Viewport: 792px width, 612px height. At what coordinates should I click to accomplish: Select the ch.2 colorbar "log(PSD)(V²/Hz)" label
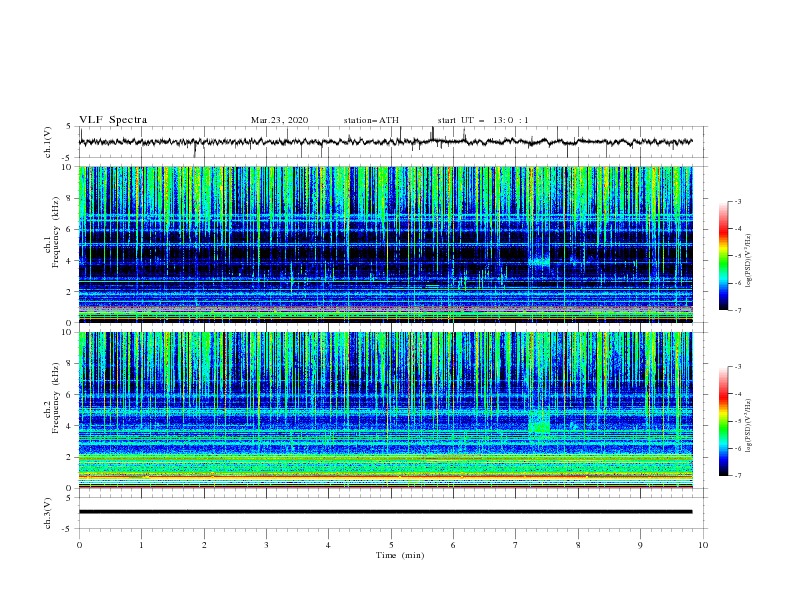click(749, 426)
